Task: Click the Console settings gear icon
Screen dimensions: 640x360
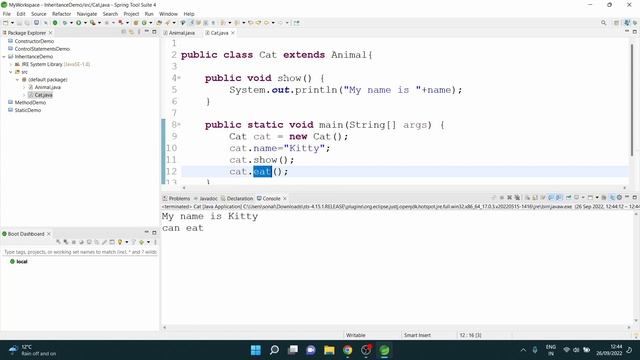Action: pos(620,198)
